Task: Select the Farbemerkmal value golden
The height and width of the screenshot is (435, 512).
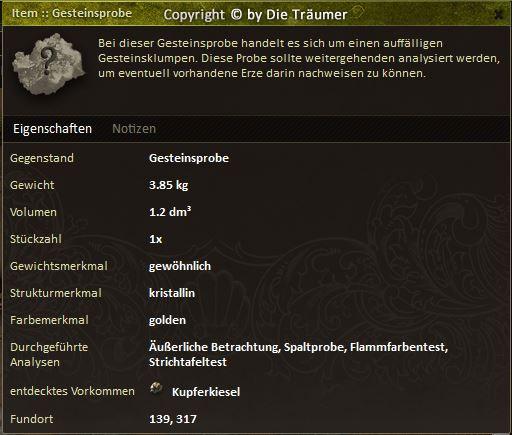Action: tap(167, 320)
